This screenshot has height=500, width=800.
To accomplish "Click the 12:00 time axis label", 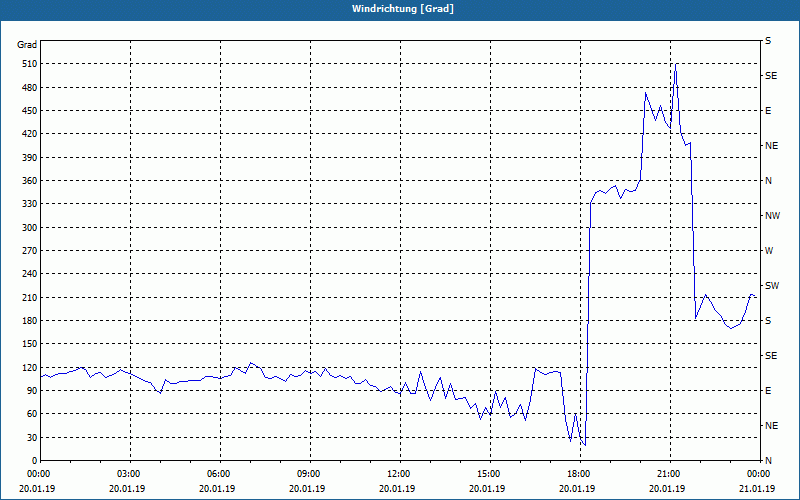I will pyautogui.click(x=400, y=474).
